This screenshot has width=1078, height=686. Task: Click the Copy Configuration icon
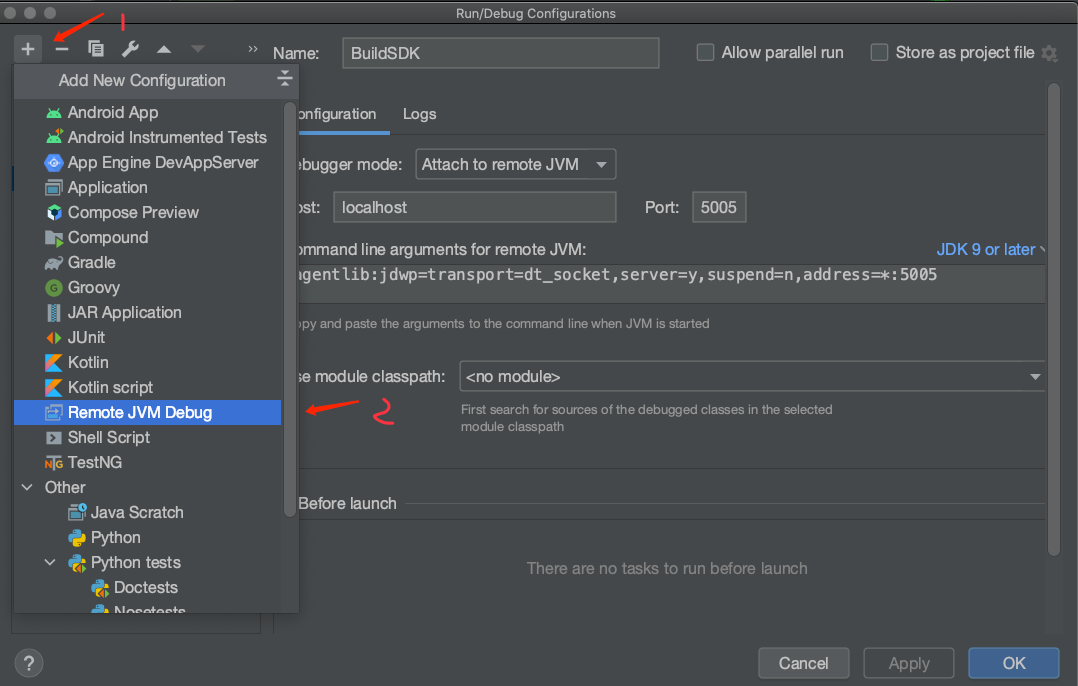tap(96, 49)
